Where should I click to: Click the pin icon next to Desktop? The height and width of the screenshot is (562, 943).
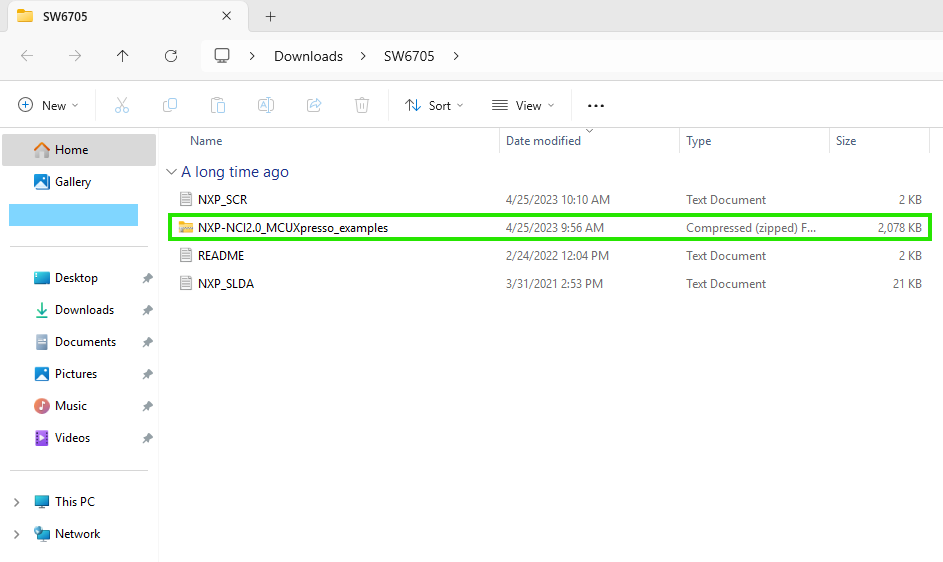pos(147,278)
